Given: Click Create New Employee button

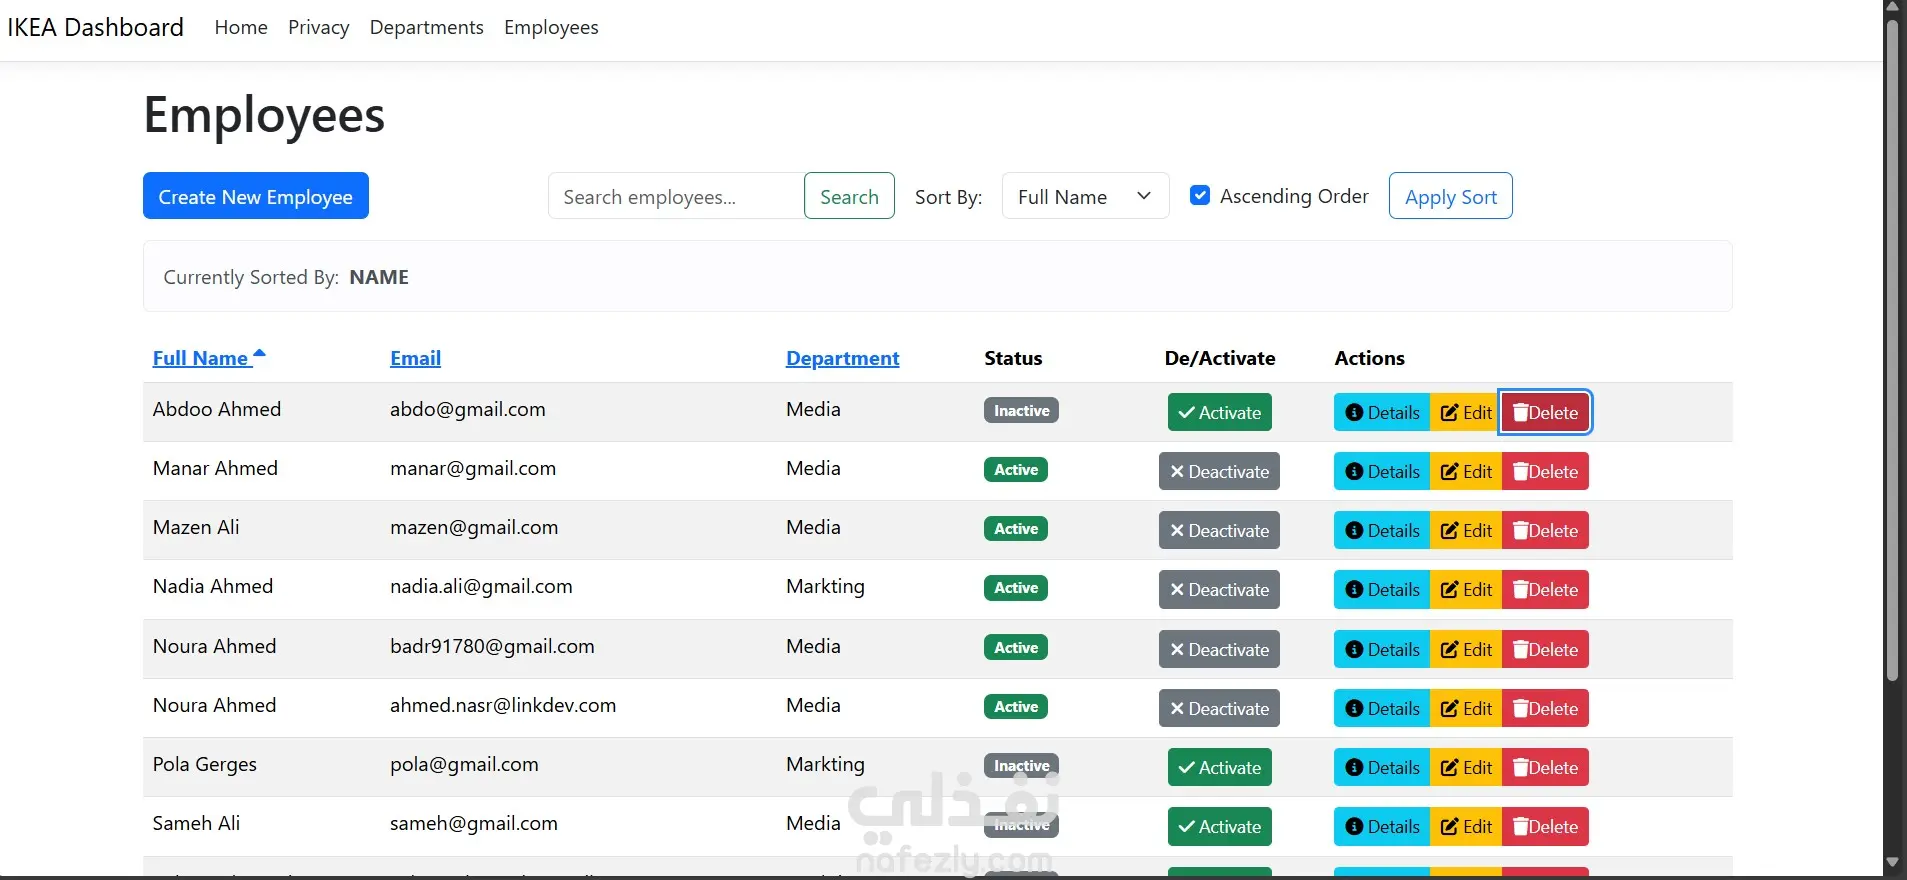Looking at the screenshot, I should pyautogui.click(x=255, y=196).
